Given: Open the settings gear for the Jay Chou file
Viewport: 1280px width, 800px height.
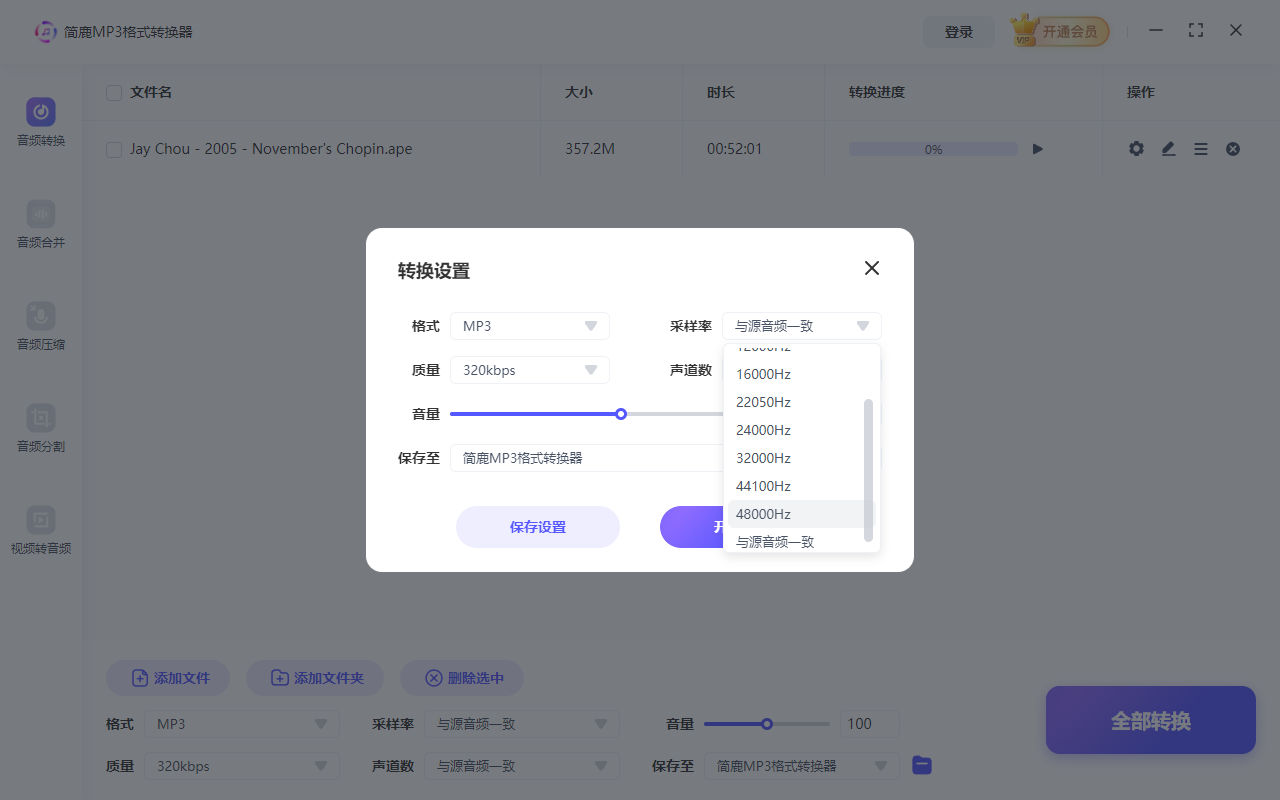Looking at the screenshot, I should pyautogui.click(x=1136, y=148).
